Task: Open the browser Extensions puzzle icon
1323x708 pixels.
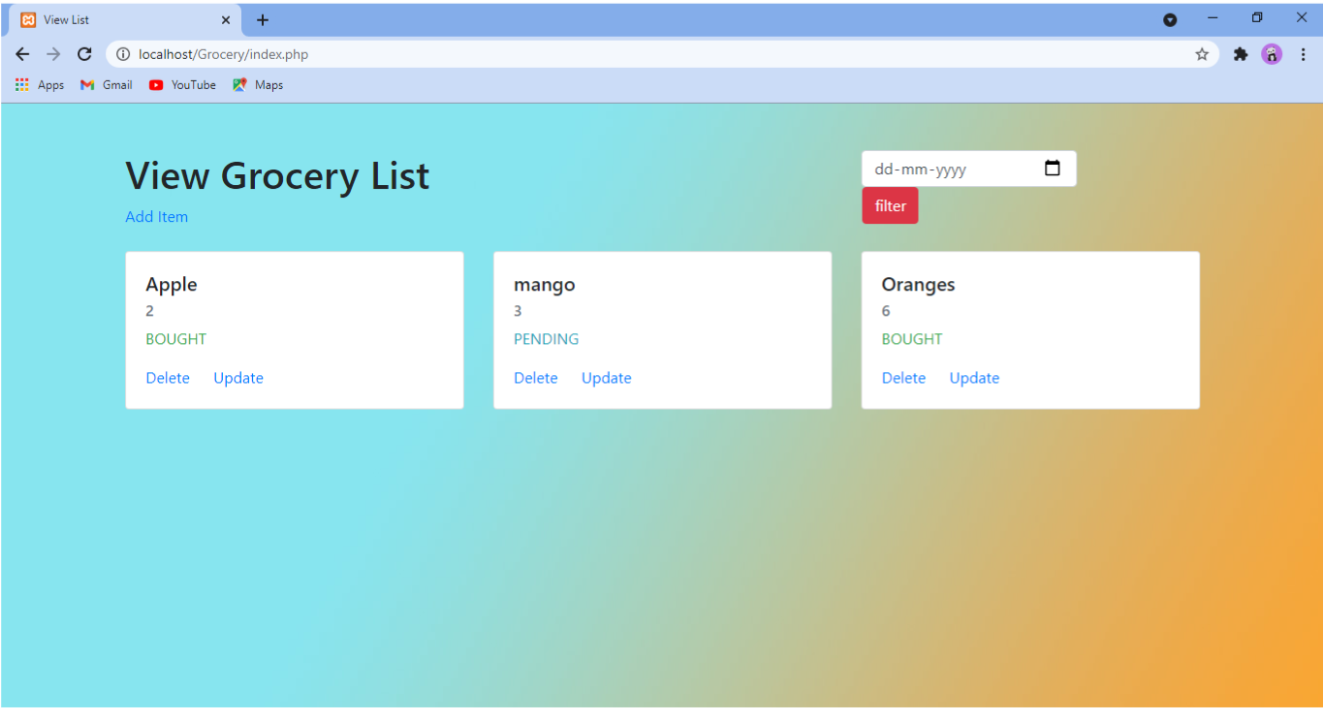Action: click(x=1240, y=54)
